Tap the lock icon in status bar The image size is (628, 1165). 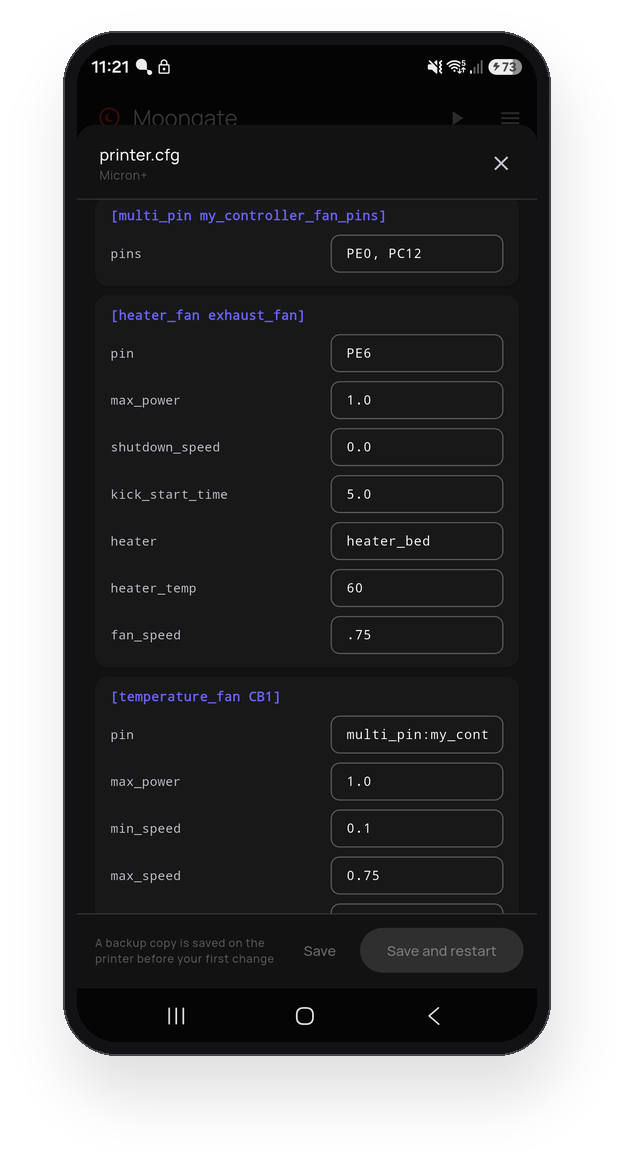click(x=164, y=67)
